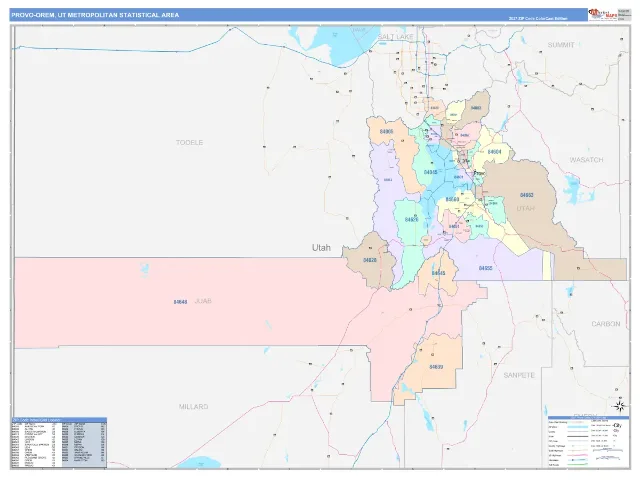Click the map legend box

tap(588, 442)
